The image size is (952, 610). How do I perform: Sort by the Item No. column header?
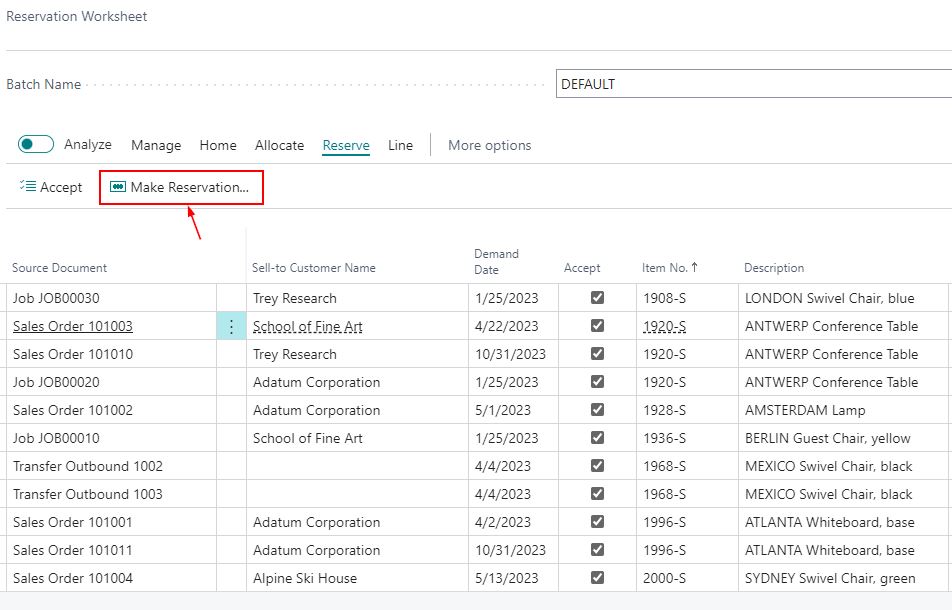670,268
